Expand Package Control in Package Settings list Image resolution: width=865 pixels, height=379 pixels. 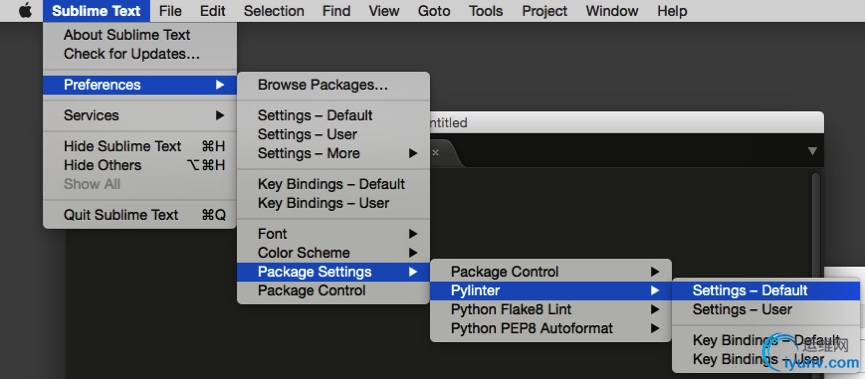(x=551, y=271)
